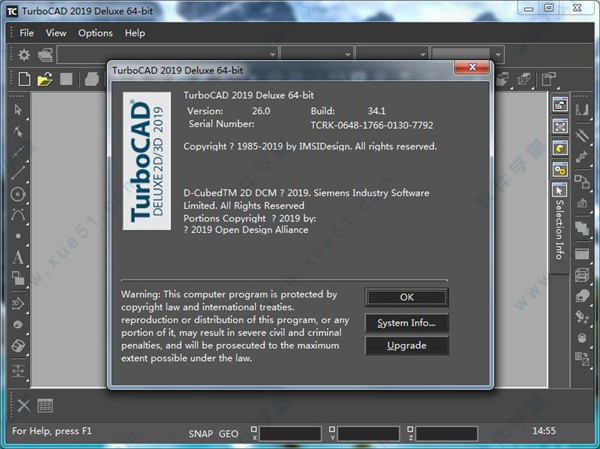Choose the Arc/curve tool

pos(18,215)
